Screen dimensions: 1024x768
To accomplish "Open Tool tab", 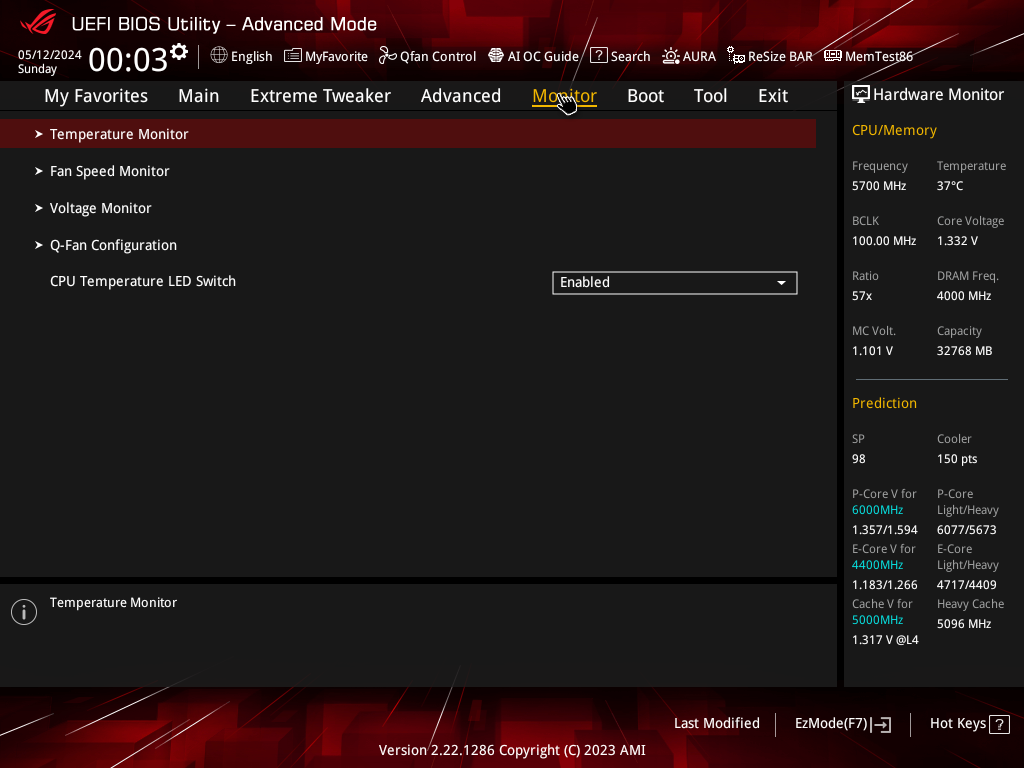I will (x=711, y=96).
